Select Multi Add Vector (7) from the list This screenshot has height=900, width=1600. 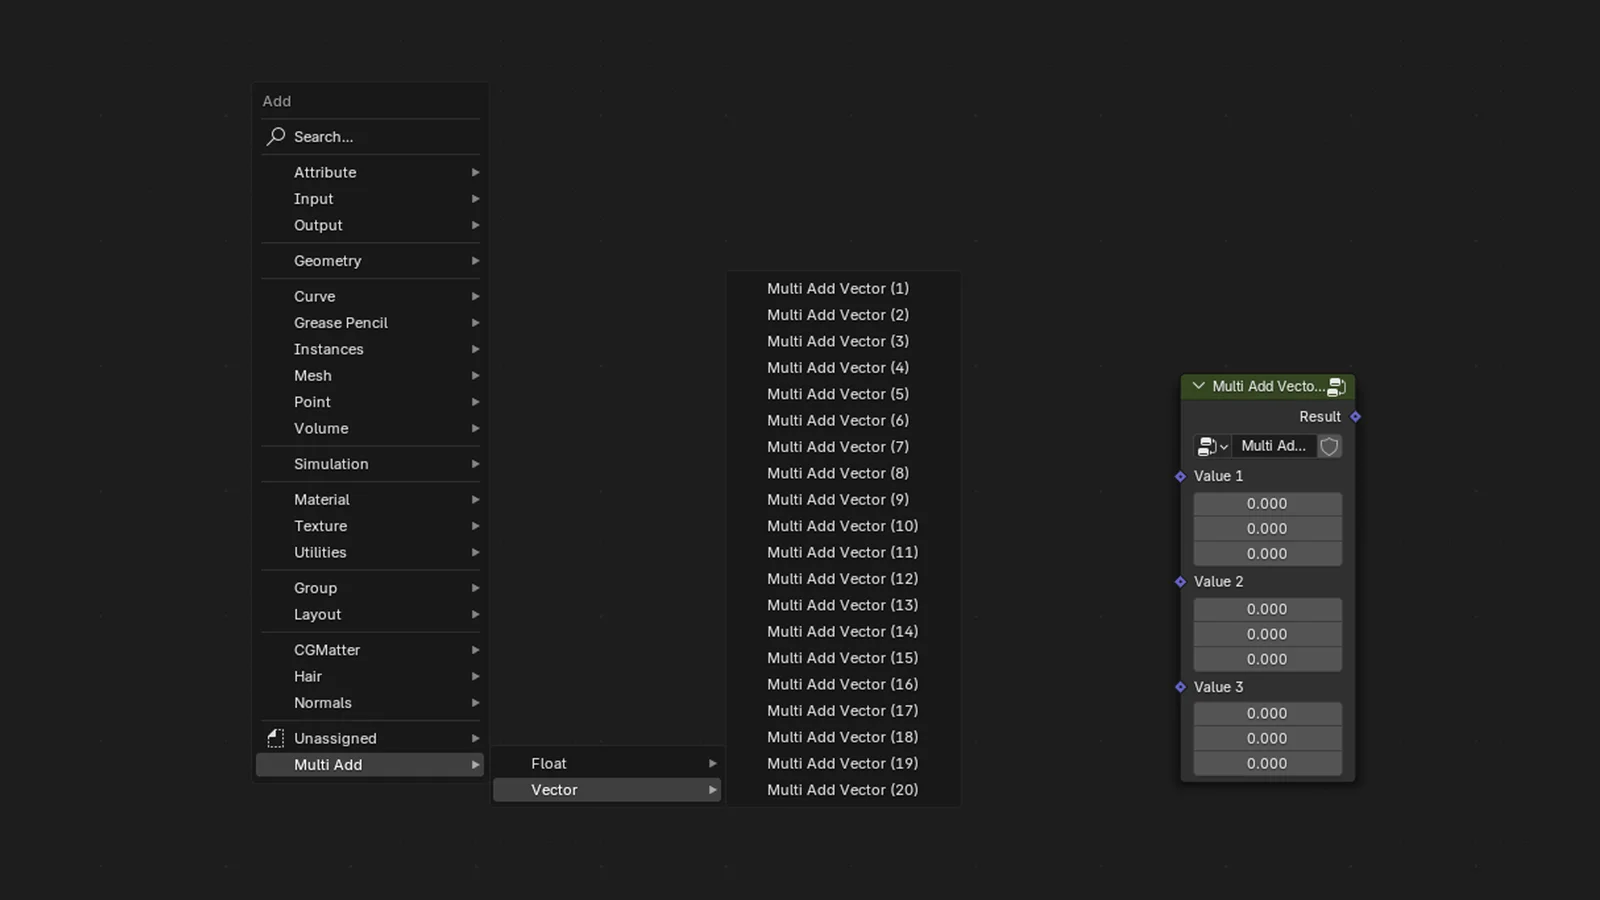coord(838,446)
